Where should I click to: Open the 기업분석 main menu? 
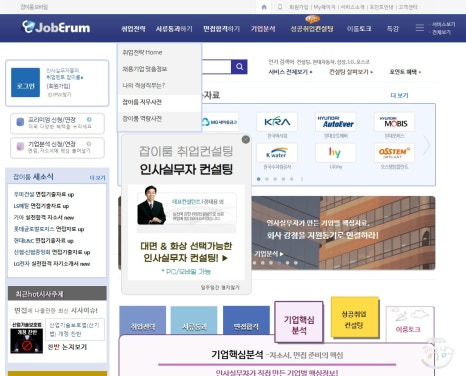pos(263,29)
